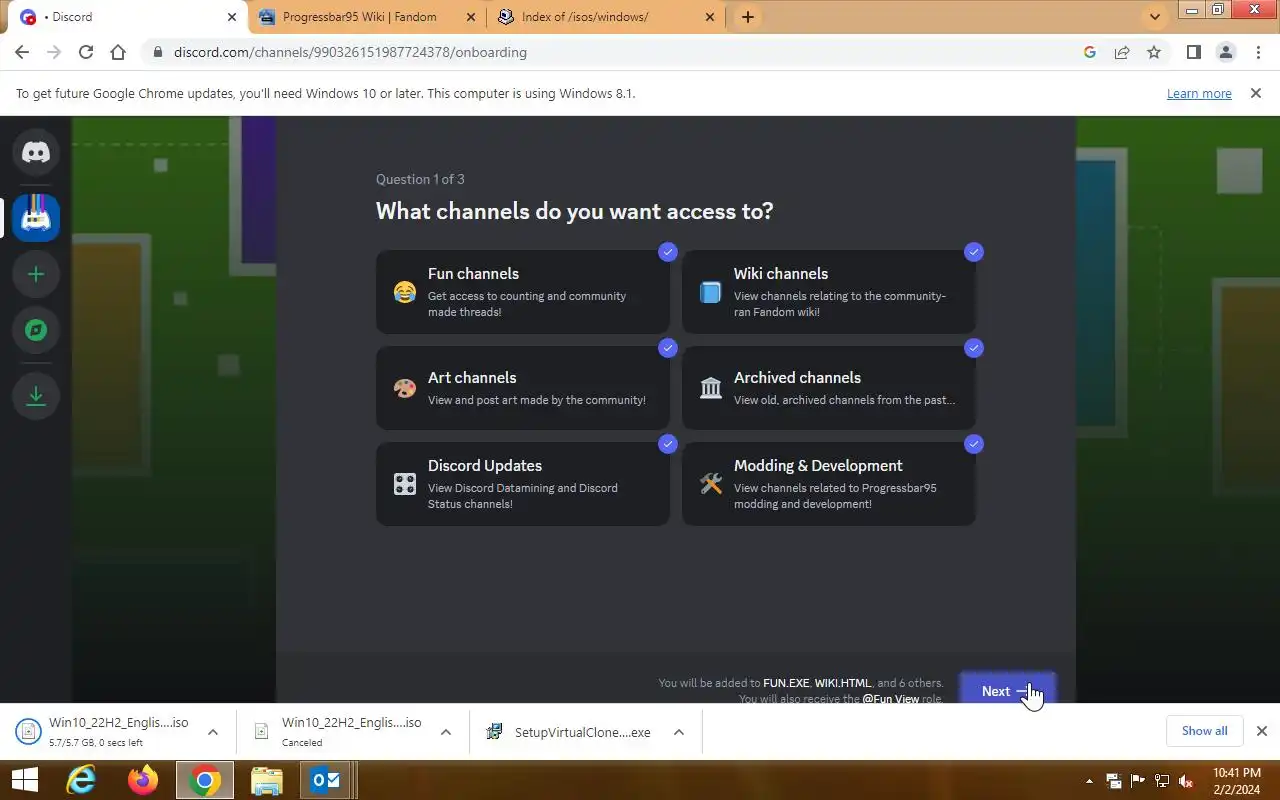Open Download Apps arrow icon
1280x800 pixels.
36,396
